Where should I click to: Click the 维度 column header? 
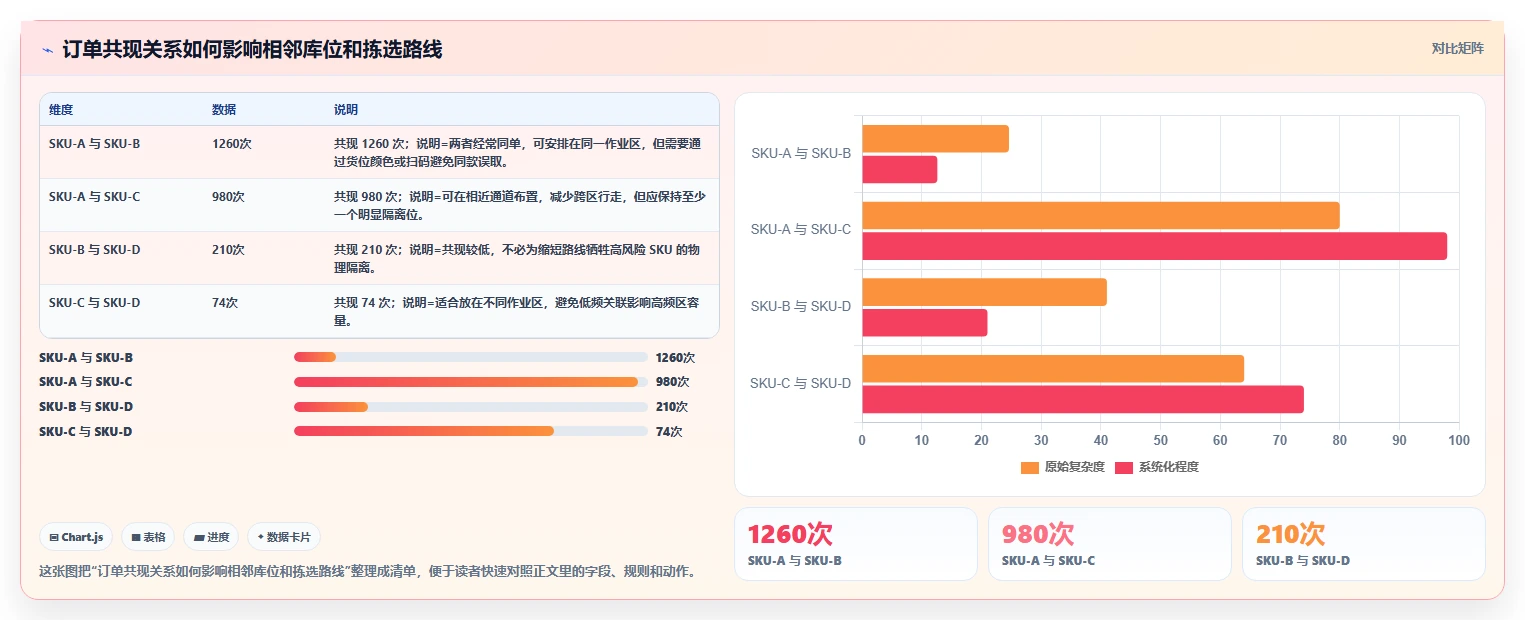tap(61, 109)
